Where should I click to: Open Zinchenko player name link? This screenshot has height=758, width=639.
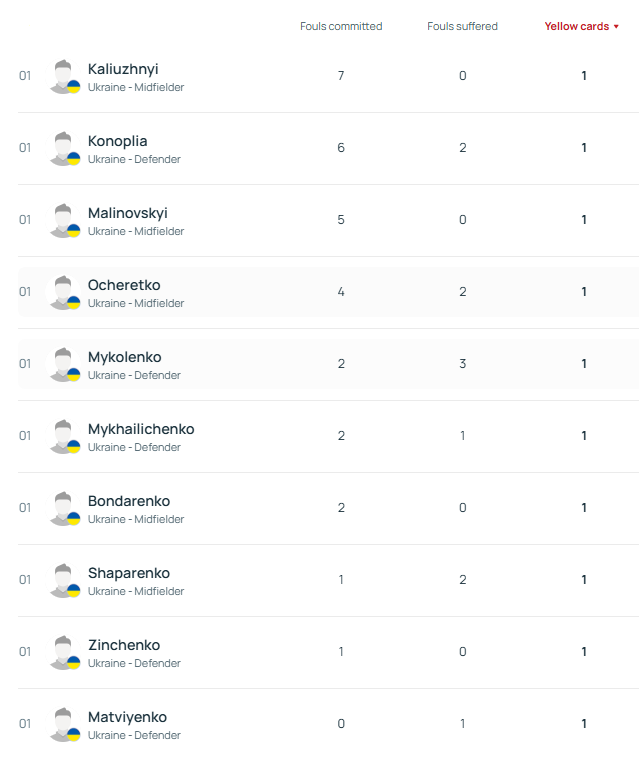(124, 645)
